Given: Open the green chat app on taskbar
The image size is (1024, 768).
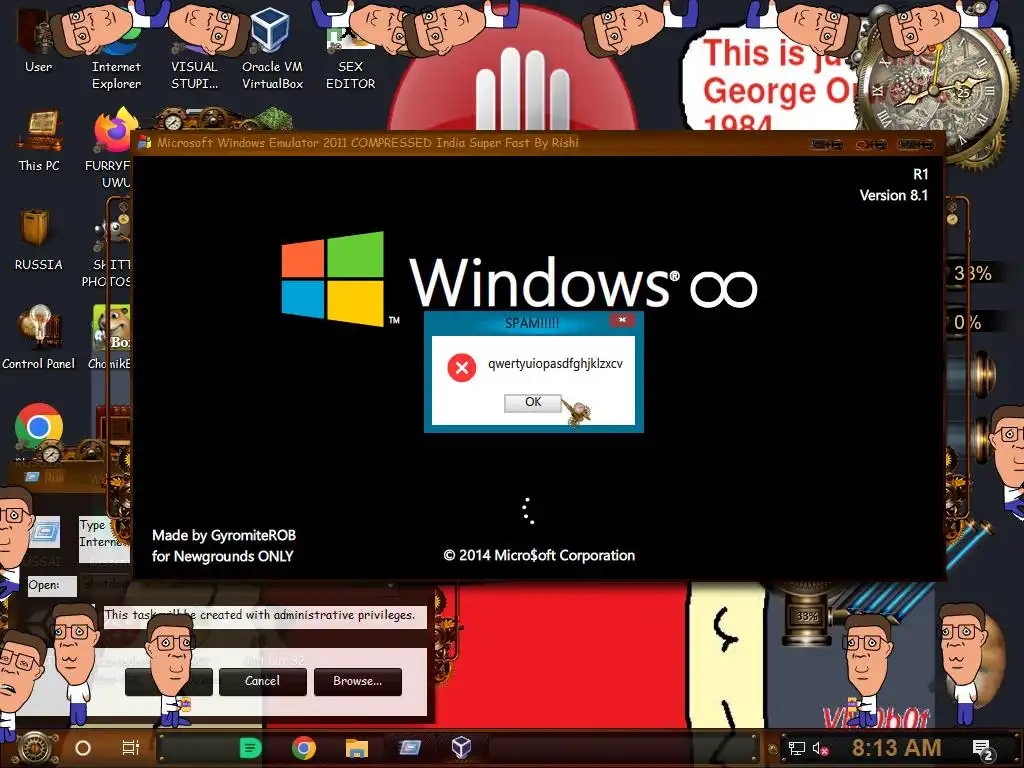Looking at the screenshot, I should point(250,748).
